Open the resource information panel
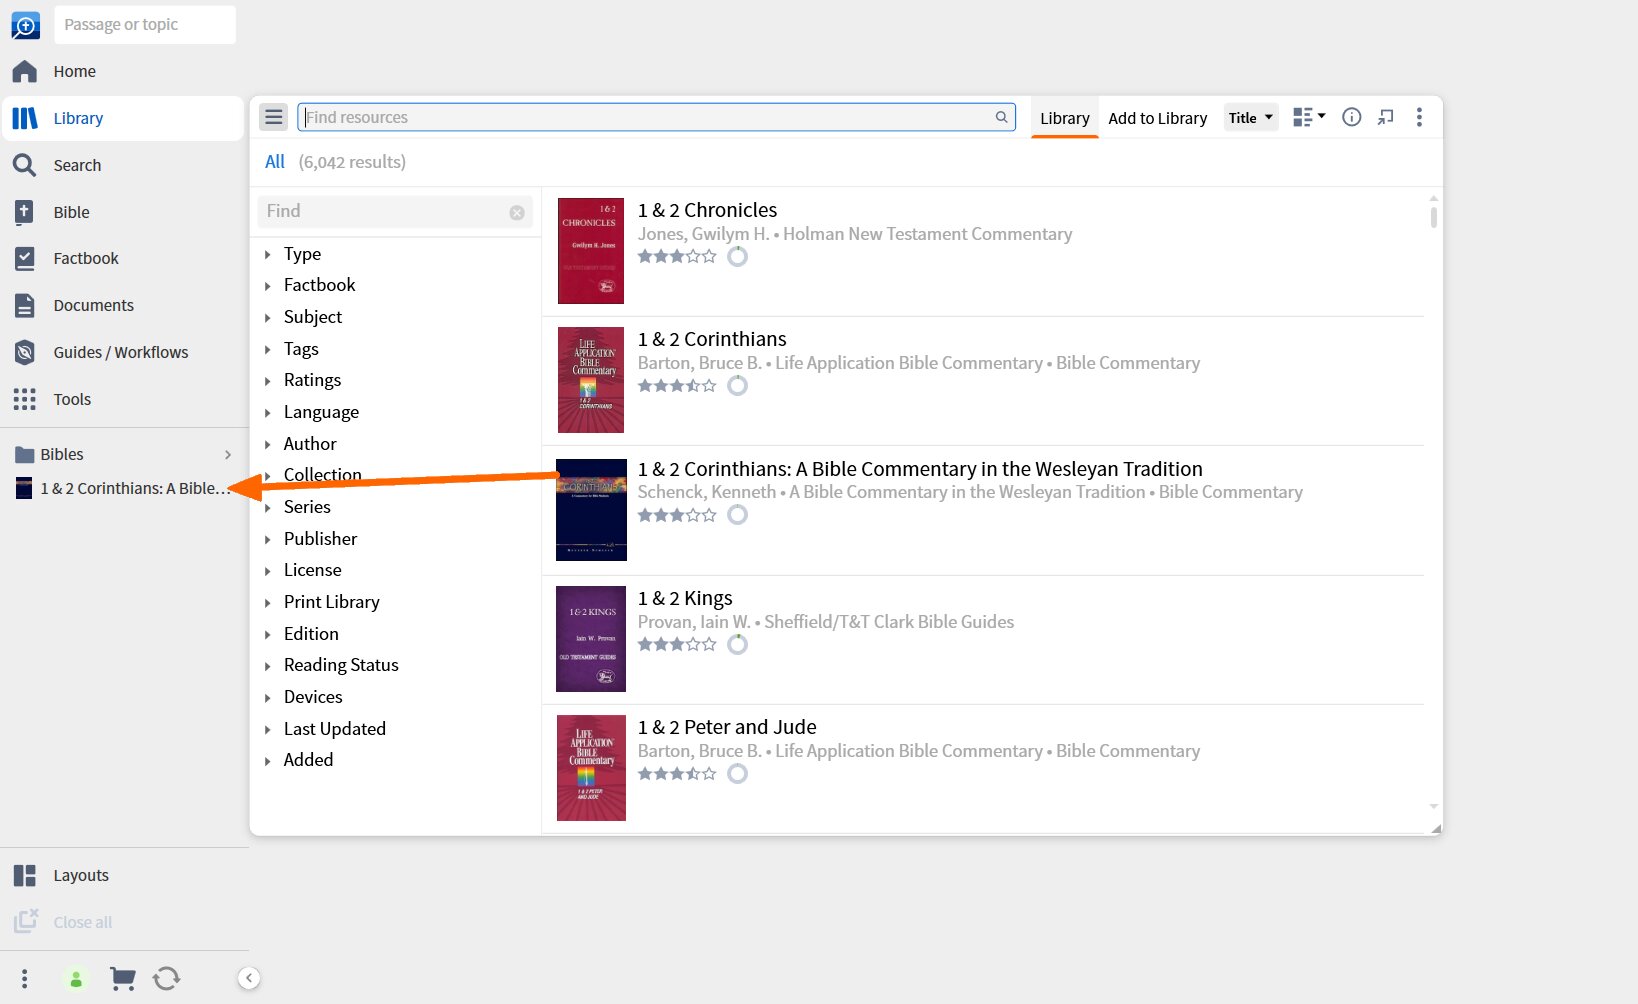 pos(1351,117)
